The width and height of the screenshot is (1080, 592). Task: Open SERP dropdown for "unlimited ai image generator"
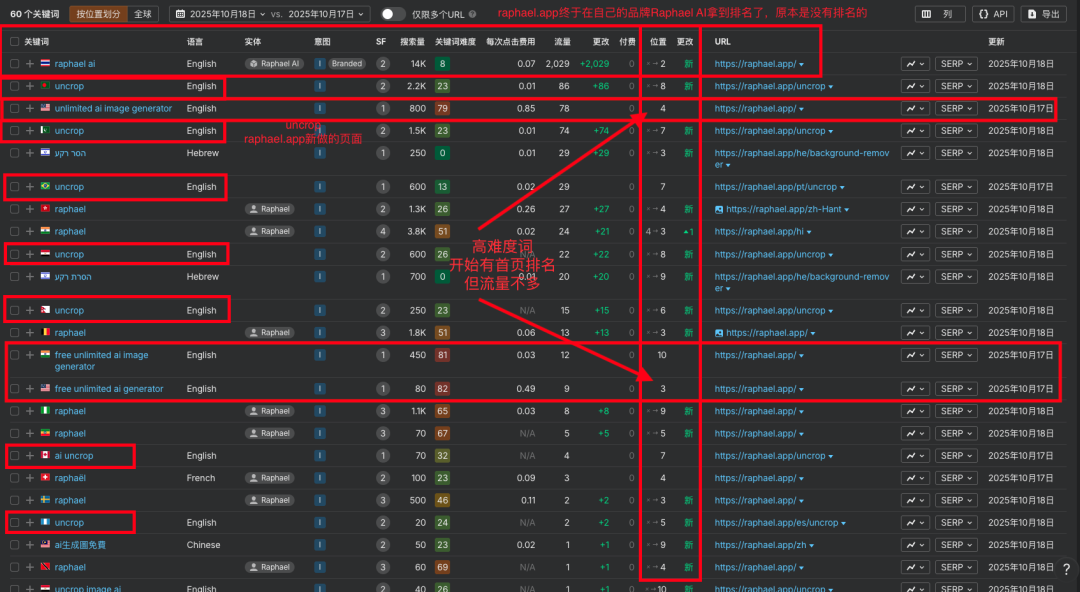(956, 108)
